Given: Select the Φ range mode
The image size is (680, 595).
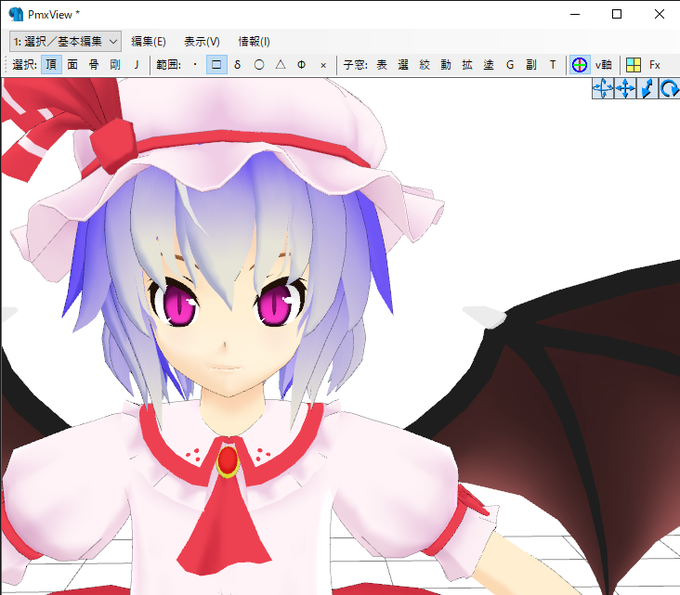Looking at the screenshot, I should point(301,65).
